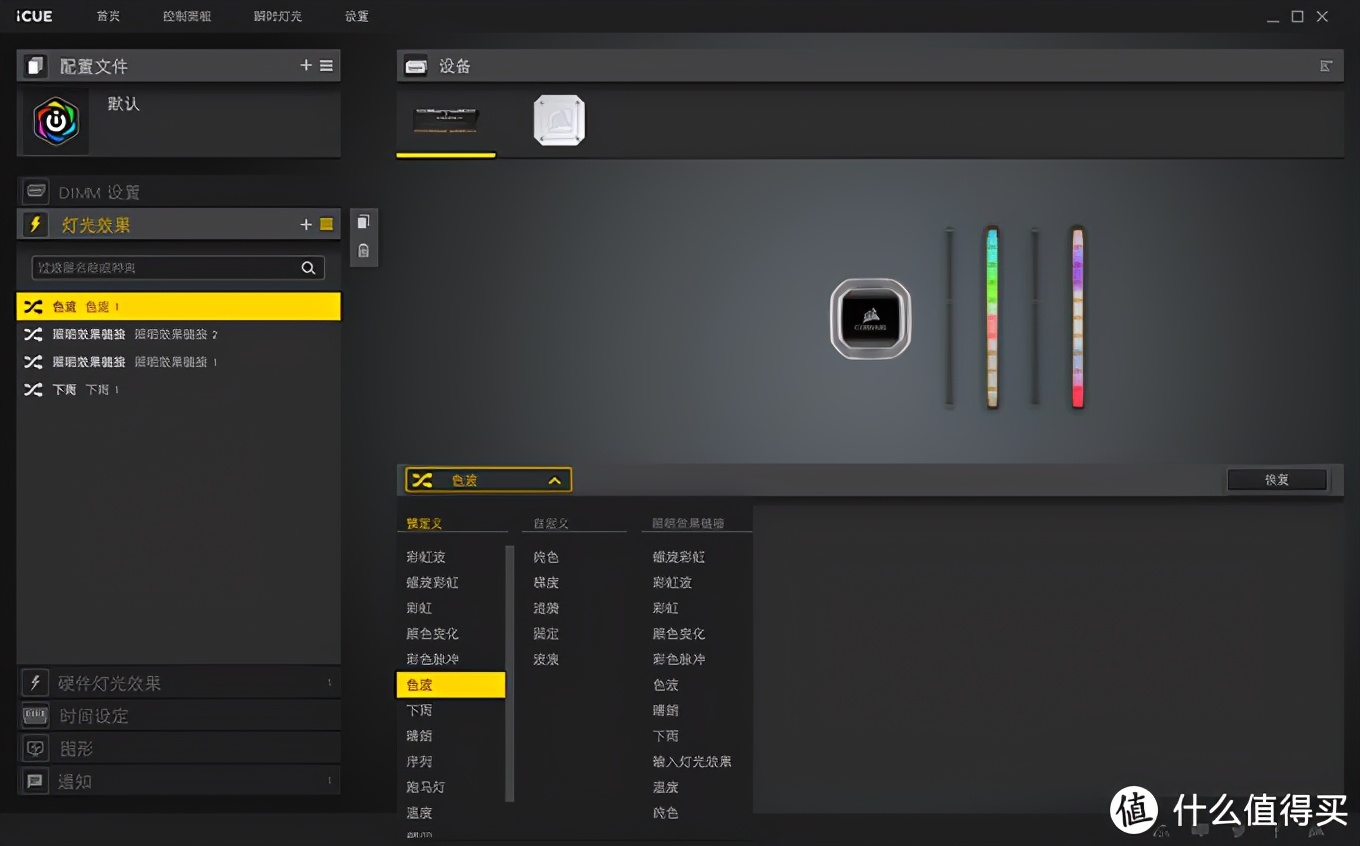This screenshot has width=1360, height=846.
Task: Select the 照明效果链接 1 row
Action: [x=179, y=362]
